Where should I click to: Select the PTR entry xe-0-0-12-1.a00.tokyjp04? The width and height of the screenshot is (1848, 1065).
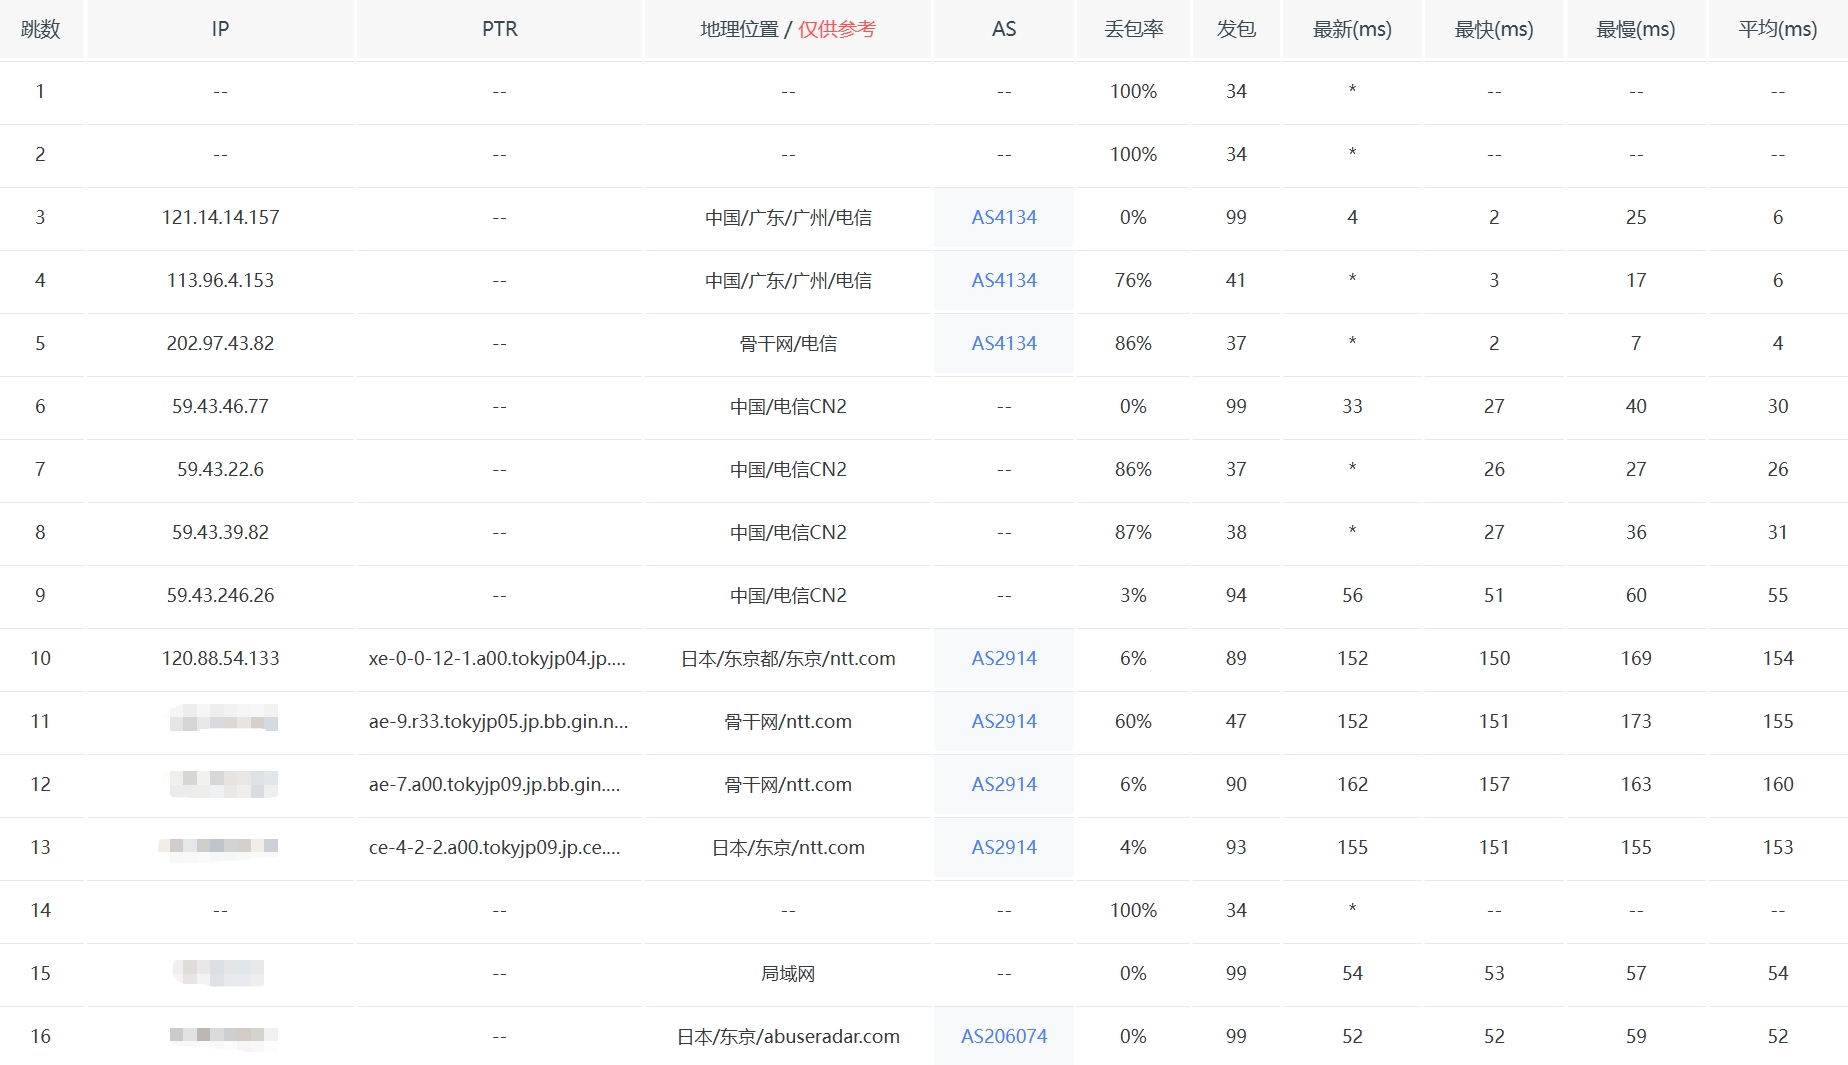498,658
